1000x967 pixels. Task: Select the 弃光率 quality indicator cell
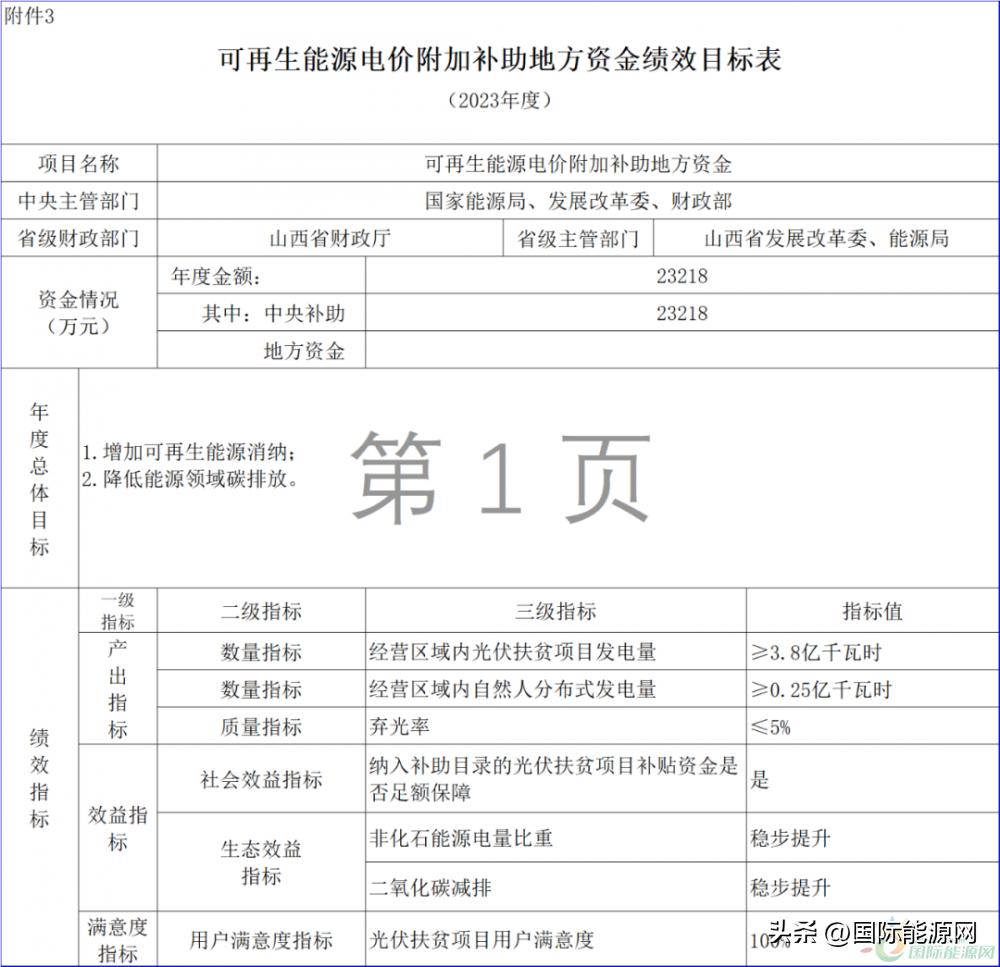(x=390, y=727)
